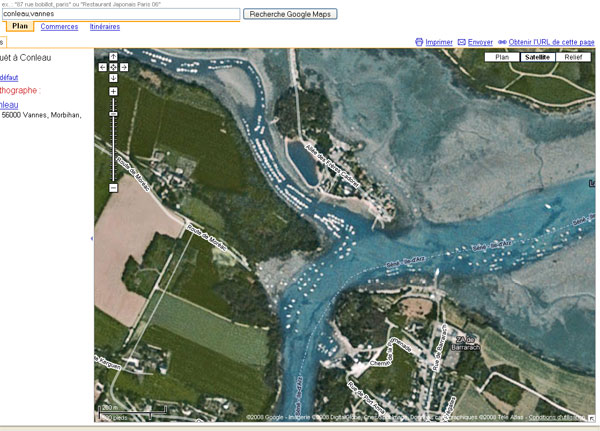Switch map view to Plan mode

[x=502, y=57]
